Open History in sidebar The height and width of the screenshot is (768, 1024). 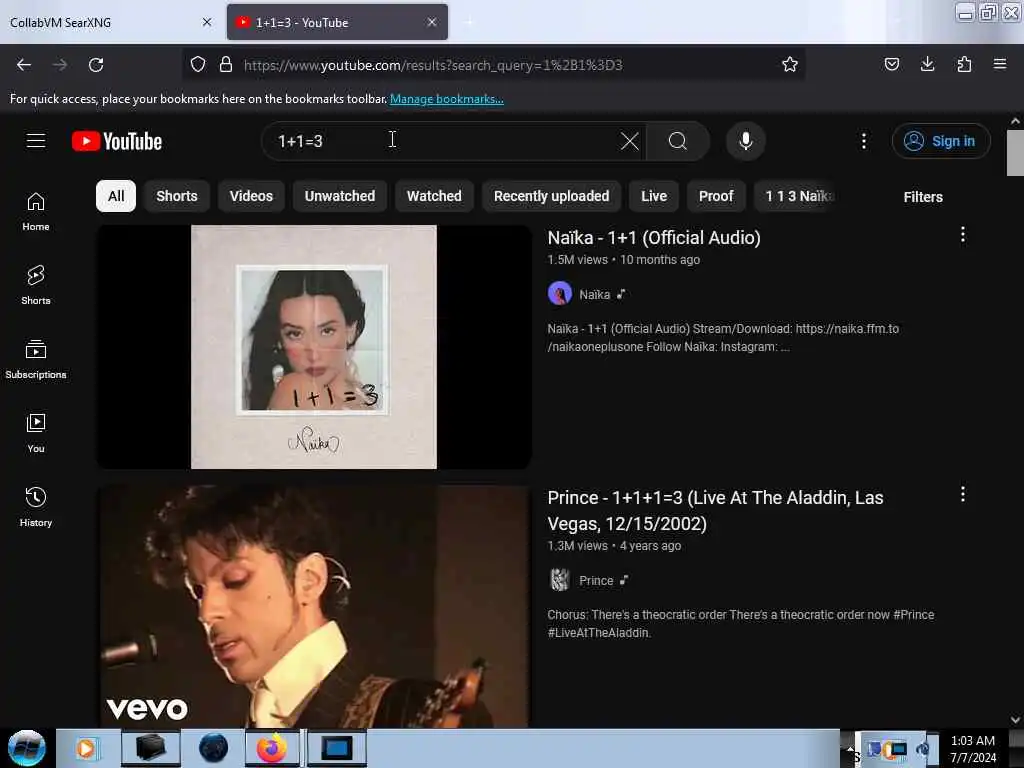coord(36,507)
